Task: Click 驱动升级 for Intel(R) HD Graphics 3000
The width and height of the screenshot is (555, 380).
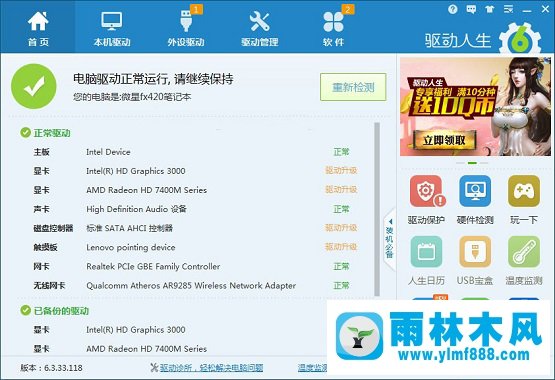Action: [x=341, y=171]
